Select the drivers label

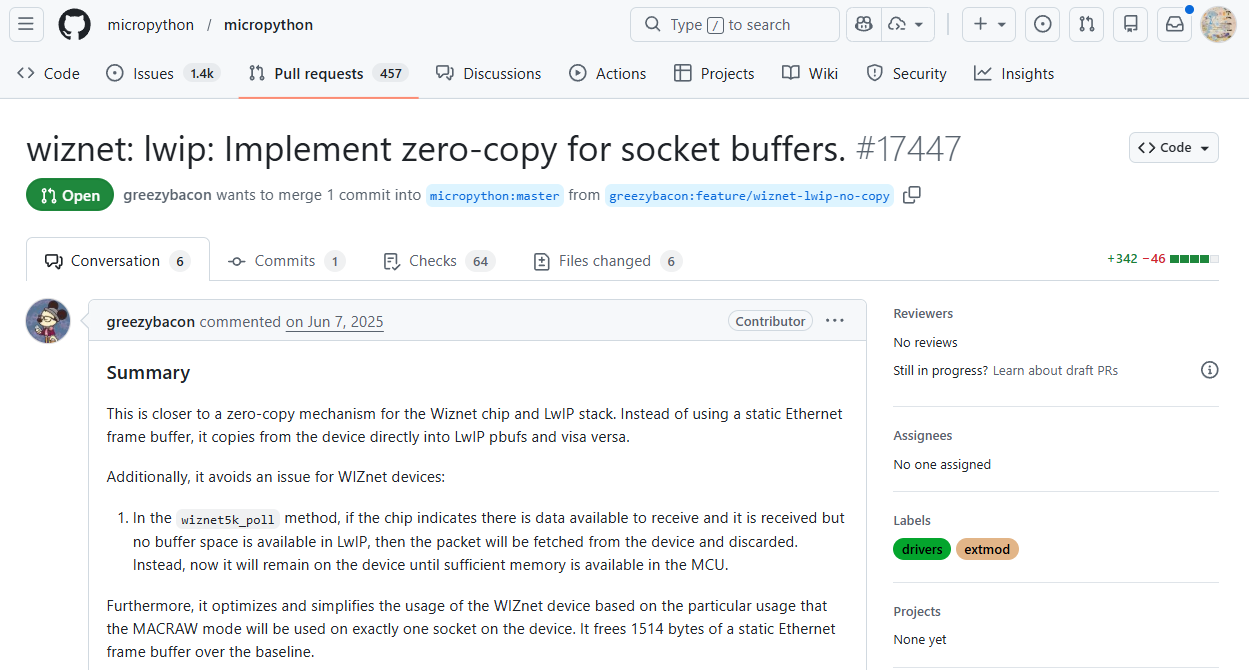(921, 549)
